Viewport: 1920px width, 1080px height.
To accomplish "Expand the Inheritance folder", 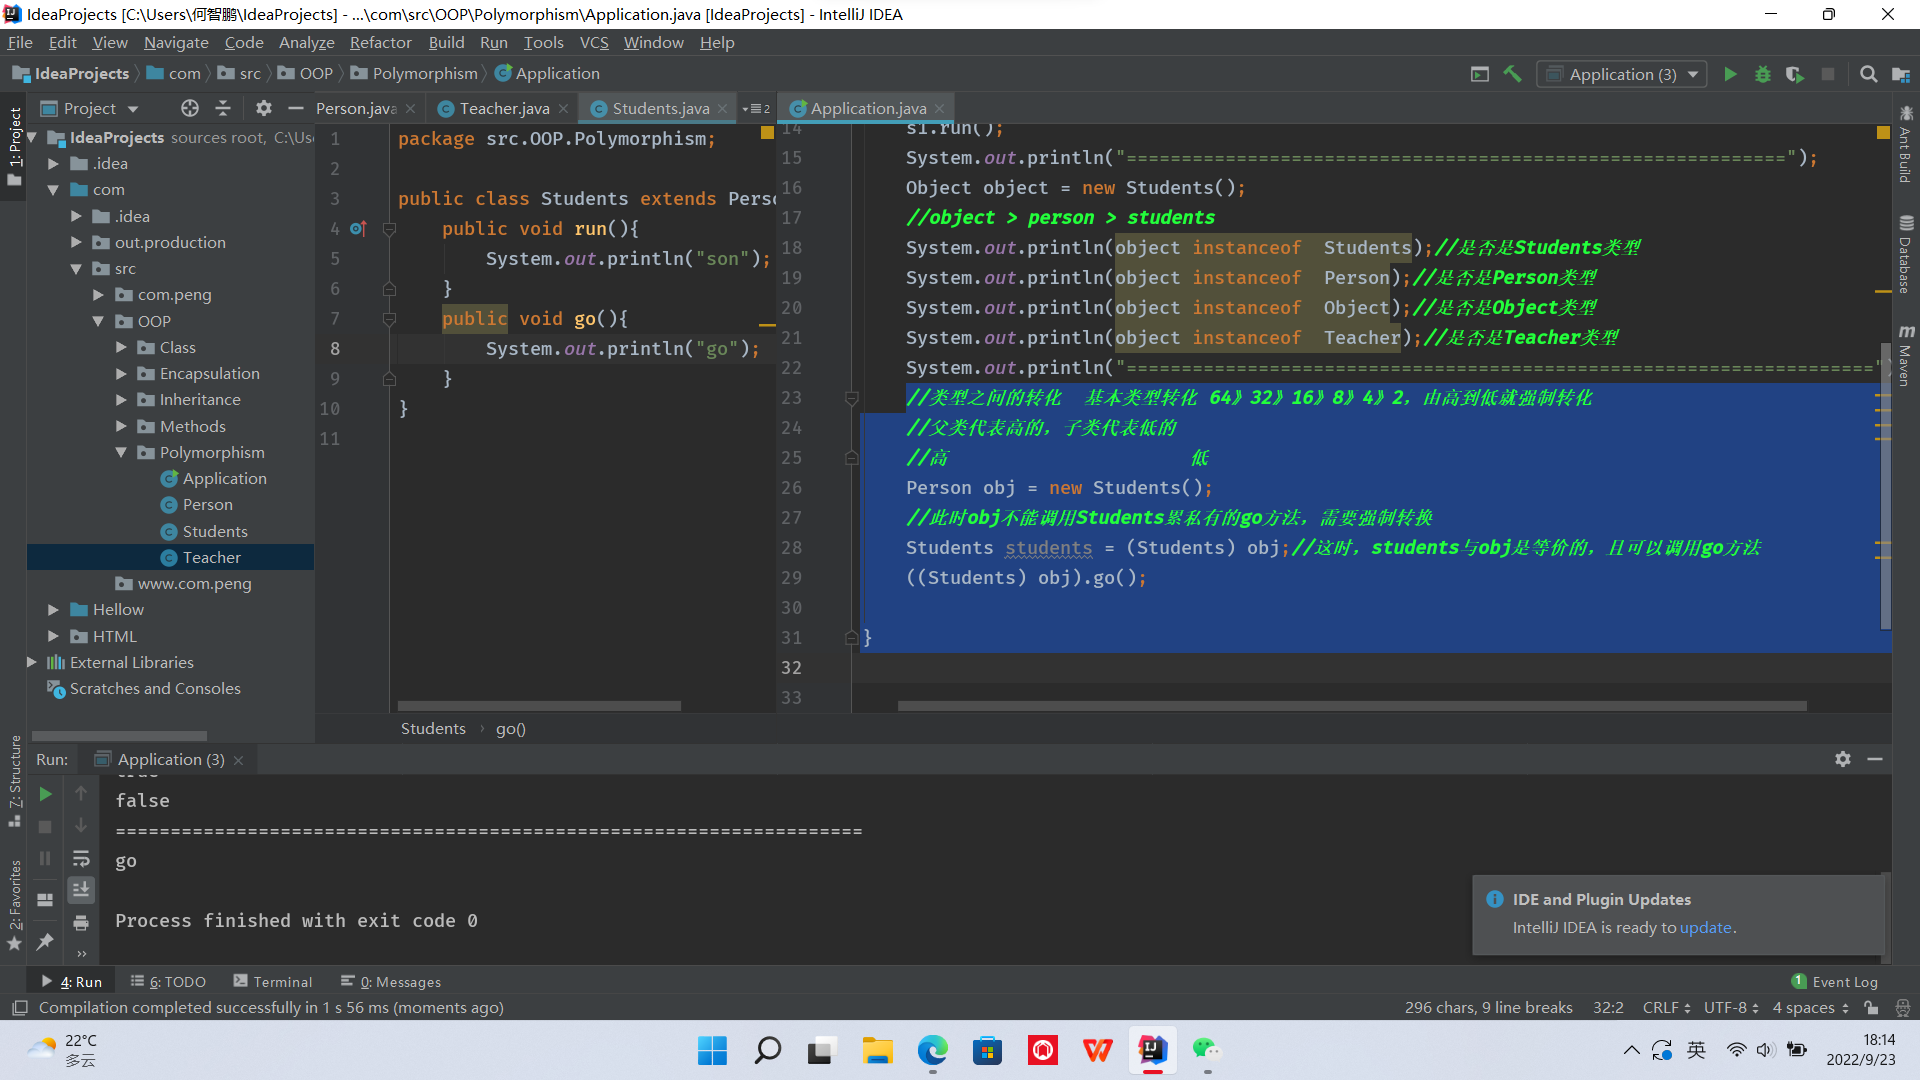I will [x=121, y=400].
